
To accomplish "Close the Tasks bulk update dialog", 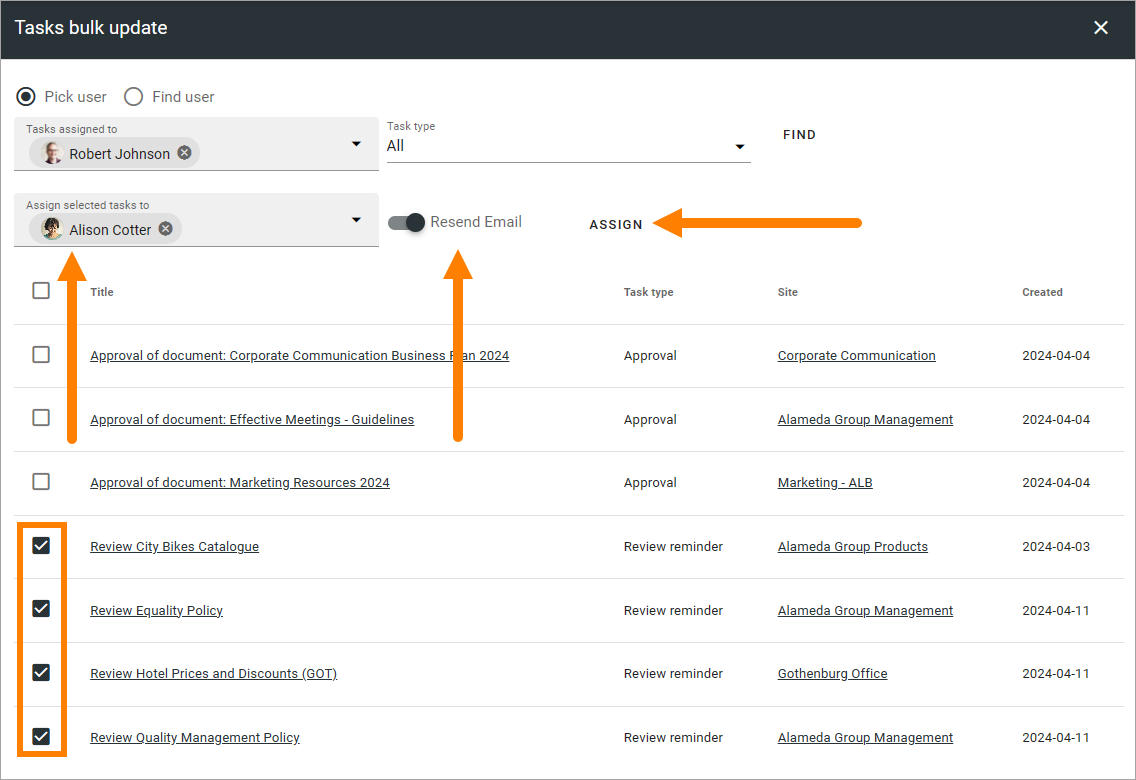I will point(1100,28).
